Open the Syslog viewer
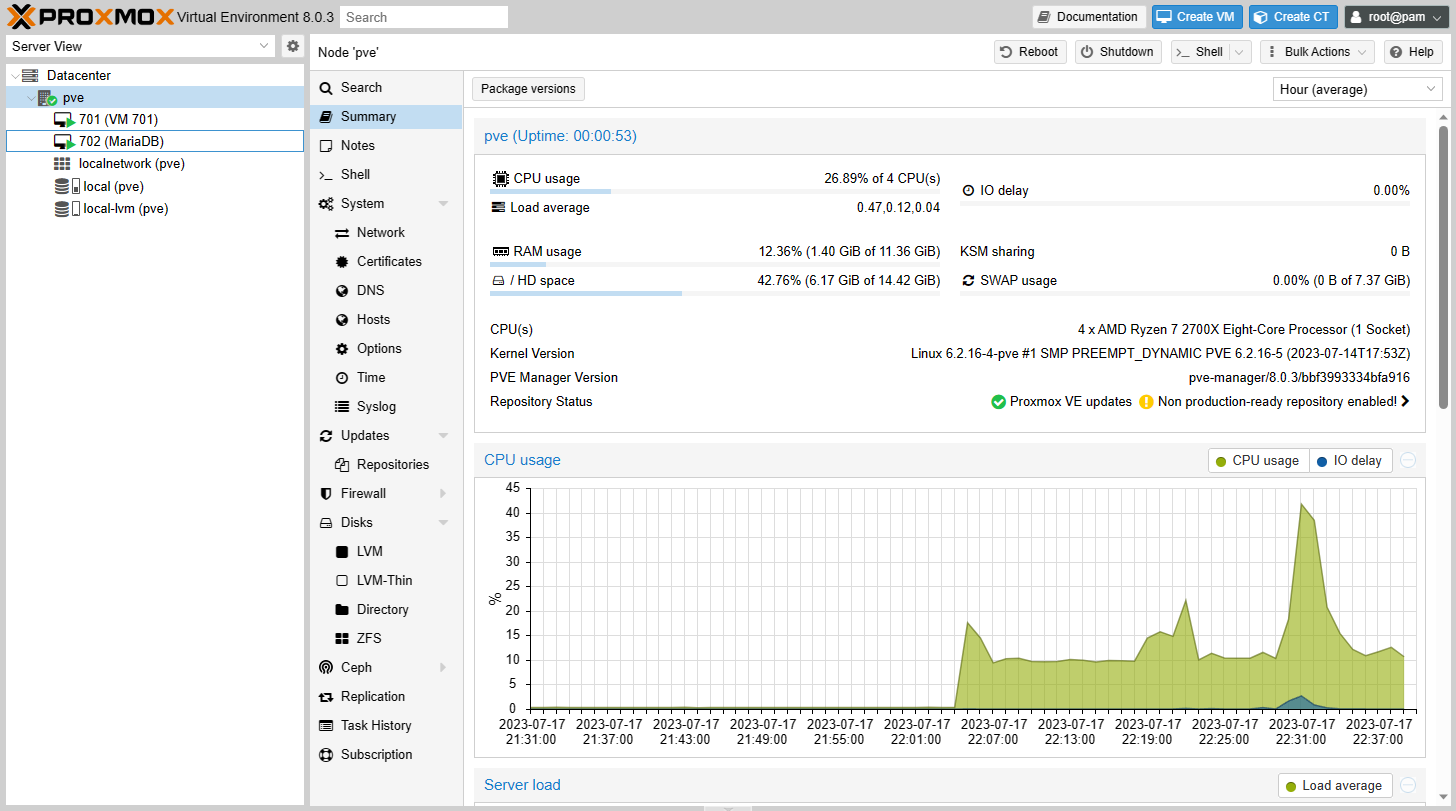The image size is (1456, 811). [x=376, y=406]
